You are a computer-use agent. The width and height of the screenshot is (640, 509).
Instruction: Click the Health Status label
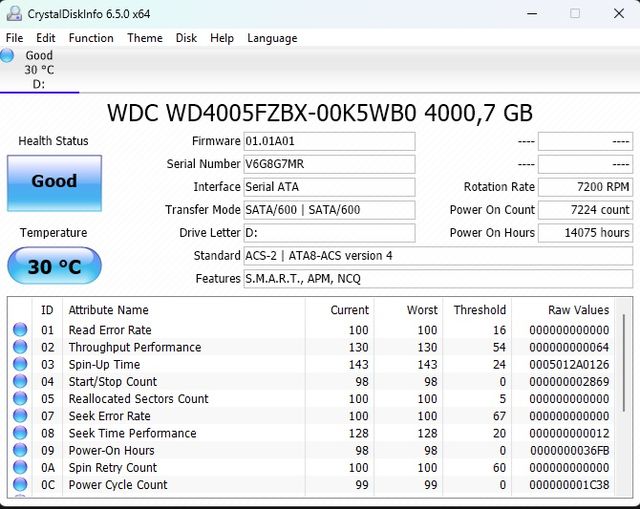click(x=53, y=141)
